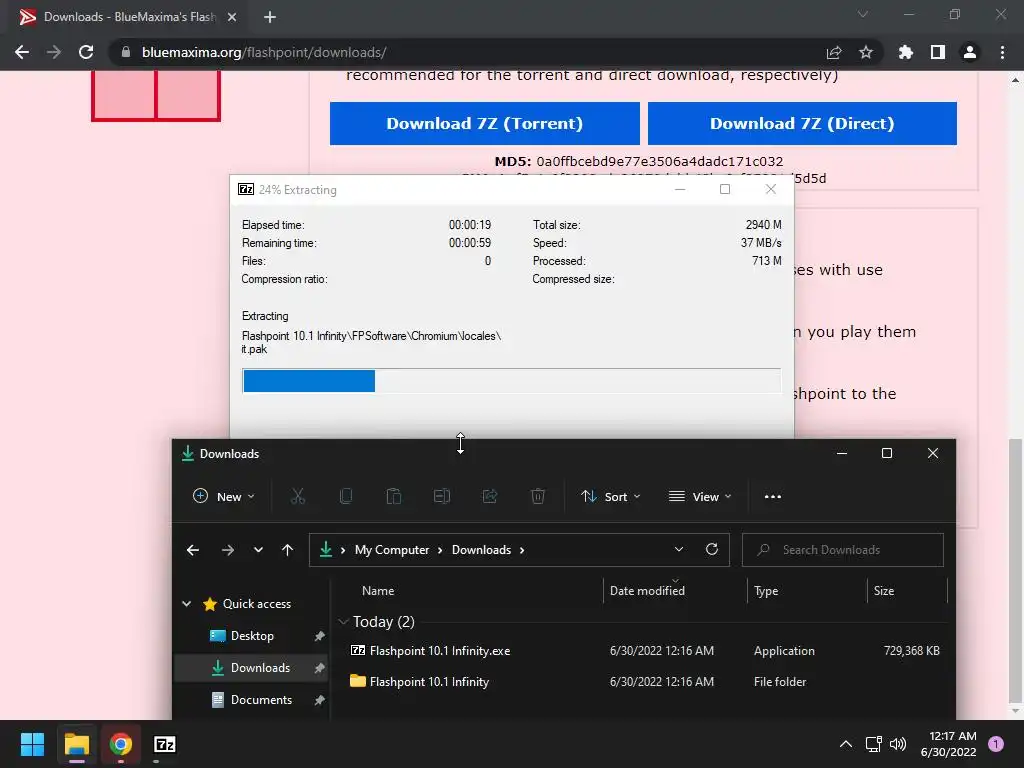Screen dimensions: 1024x768
Task: Click the network tray icon
Action: [873, 744]
